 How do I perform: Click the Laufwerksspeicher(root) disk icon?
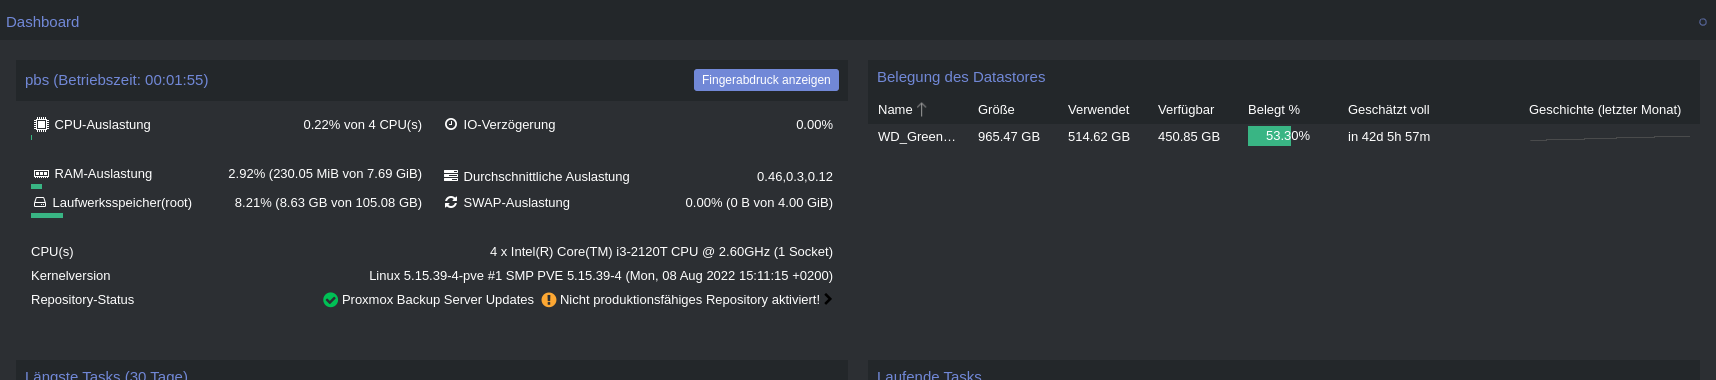pyautogui.click(x=40, y=202)
